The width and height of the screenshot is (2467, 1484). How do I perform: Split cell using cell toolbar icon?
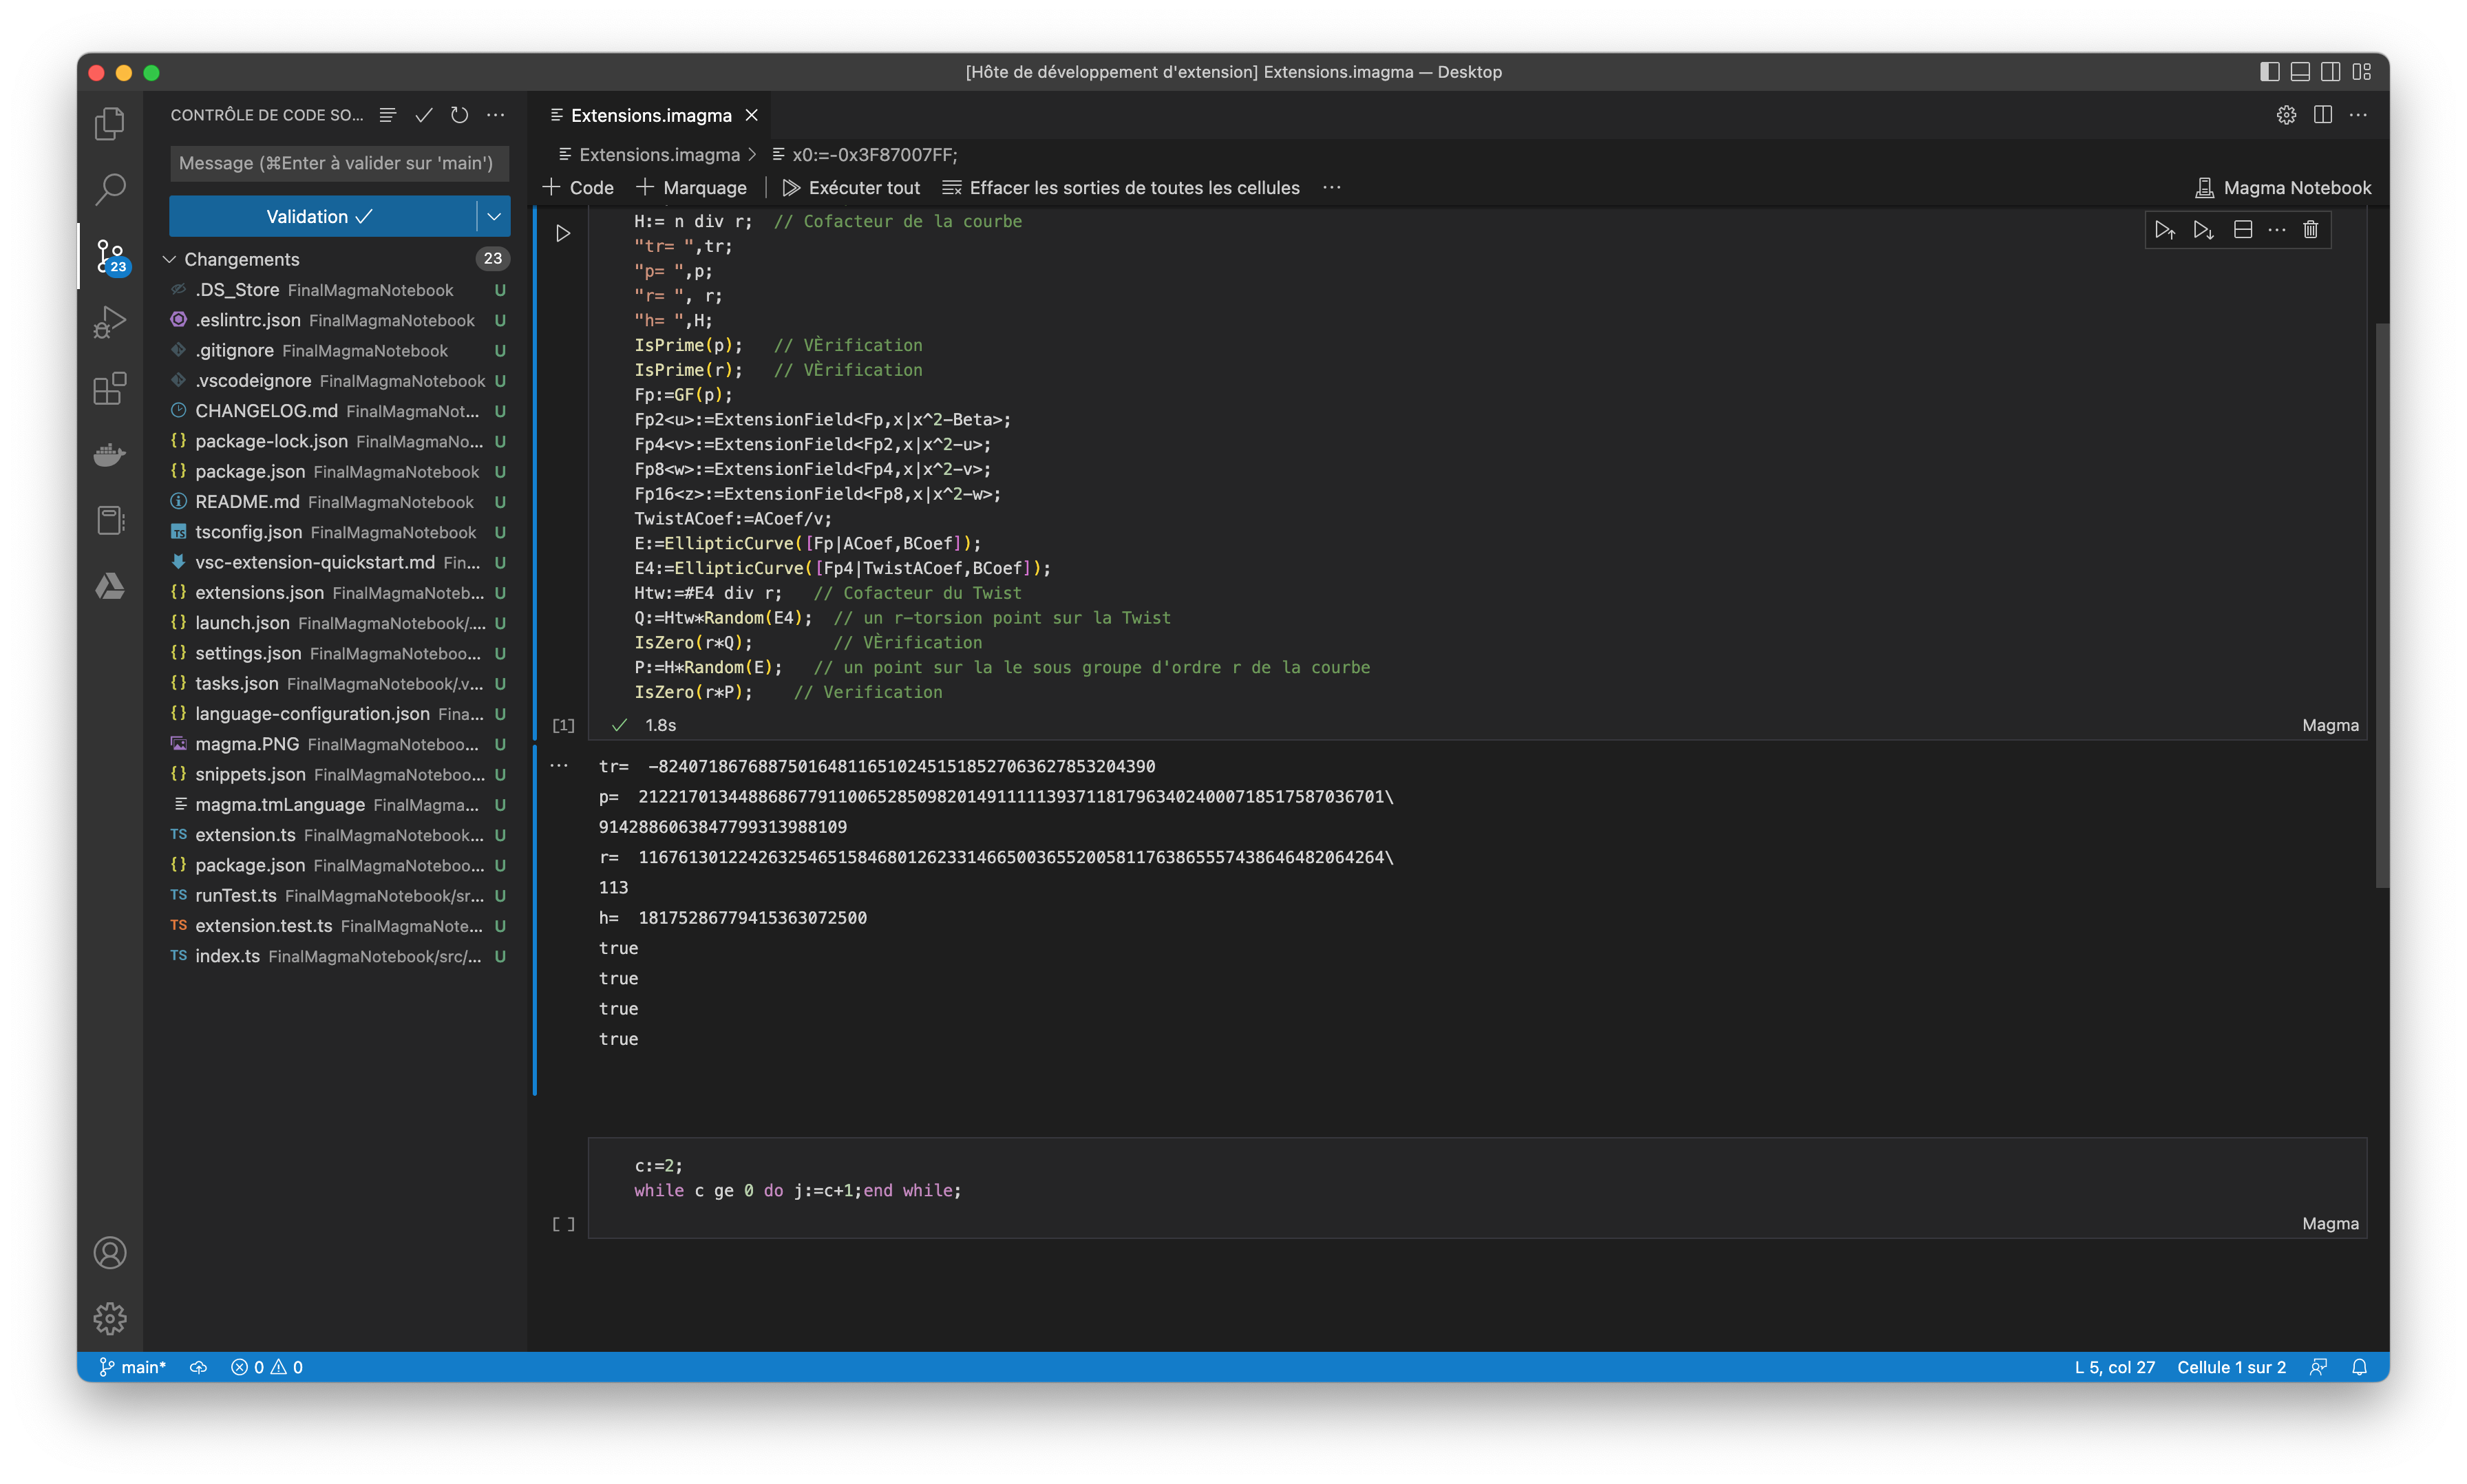[x=2243, y=230]
